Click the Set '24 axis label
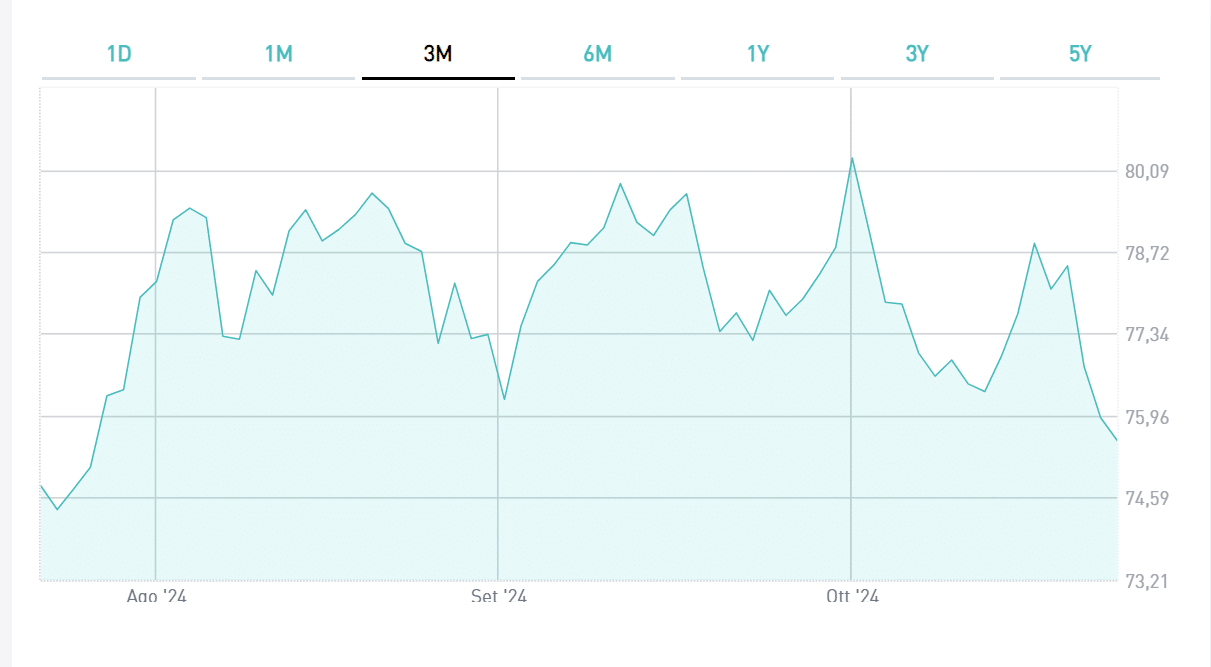The image size is (1211, 667). (x=499, y=596)
